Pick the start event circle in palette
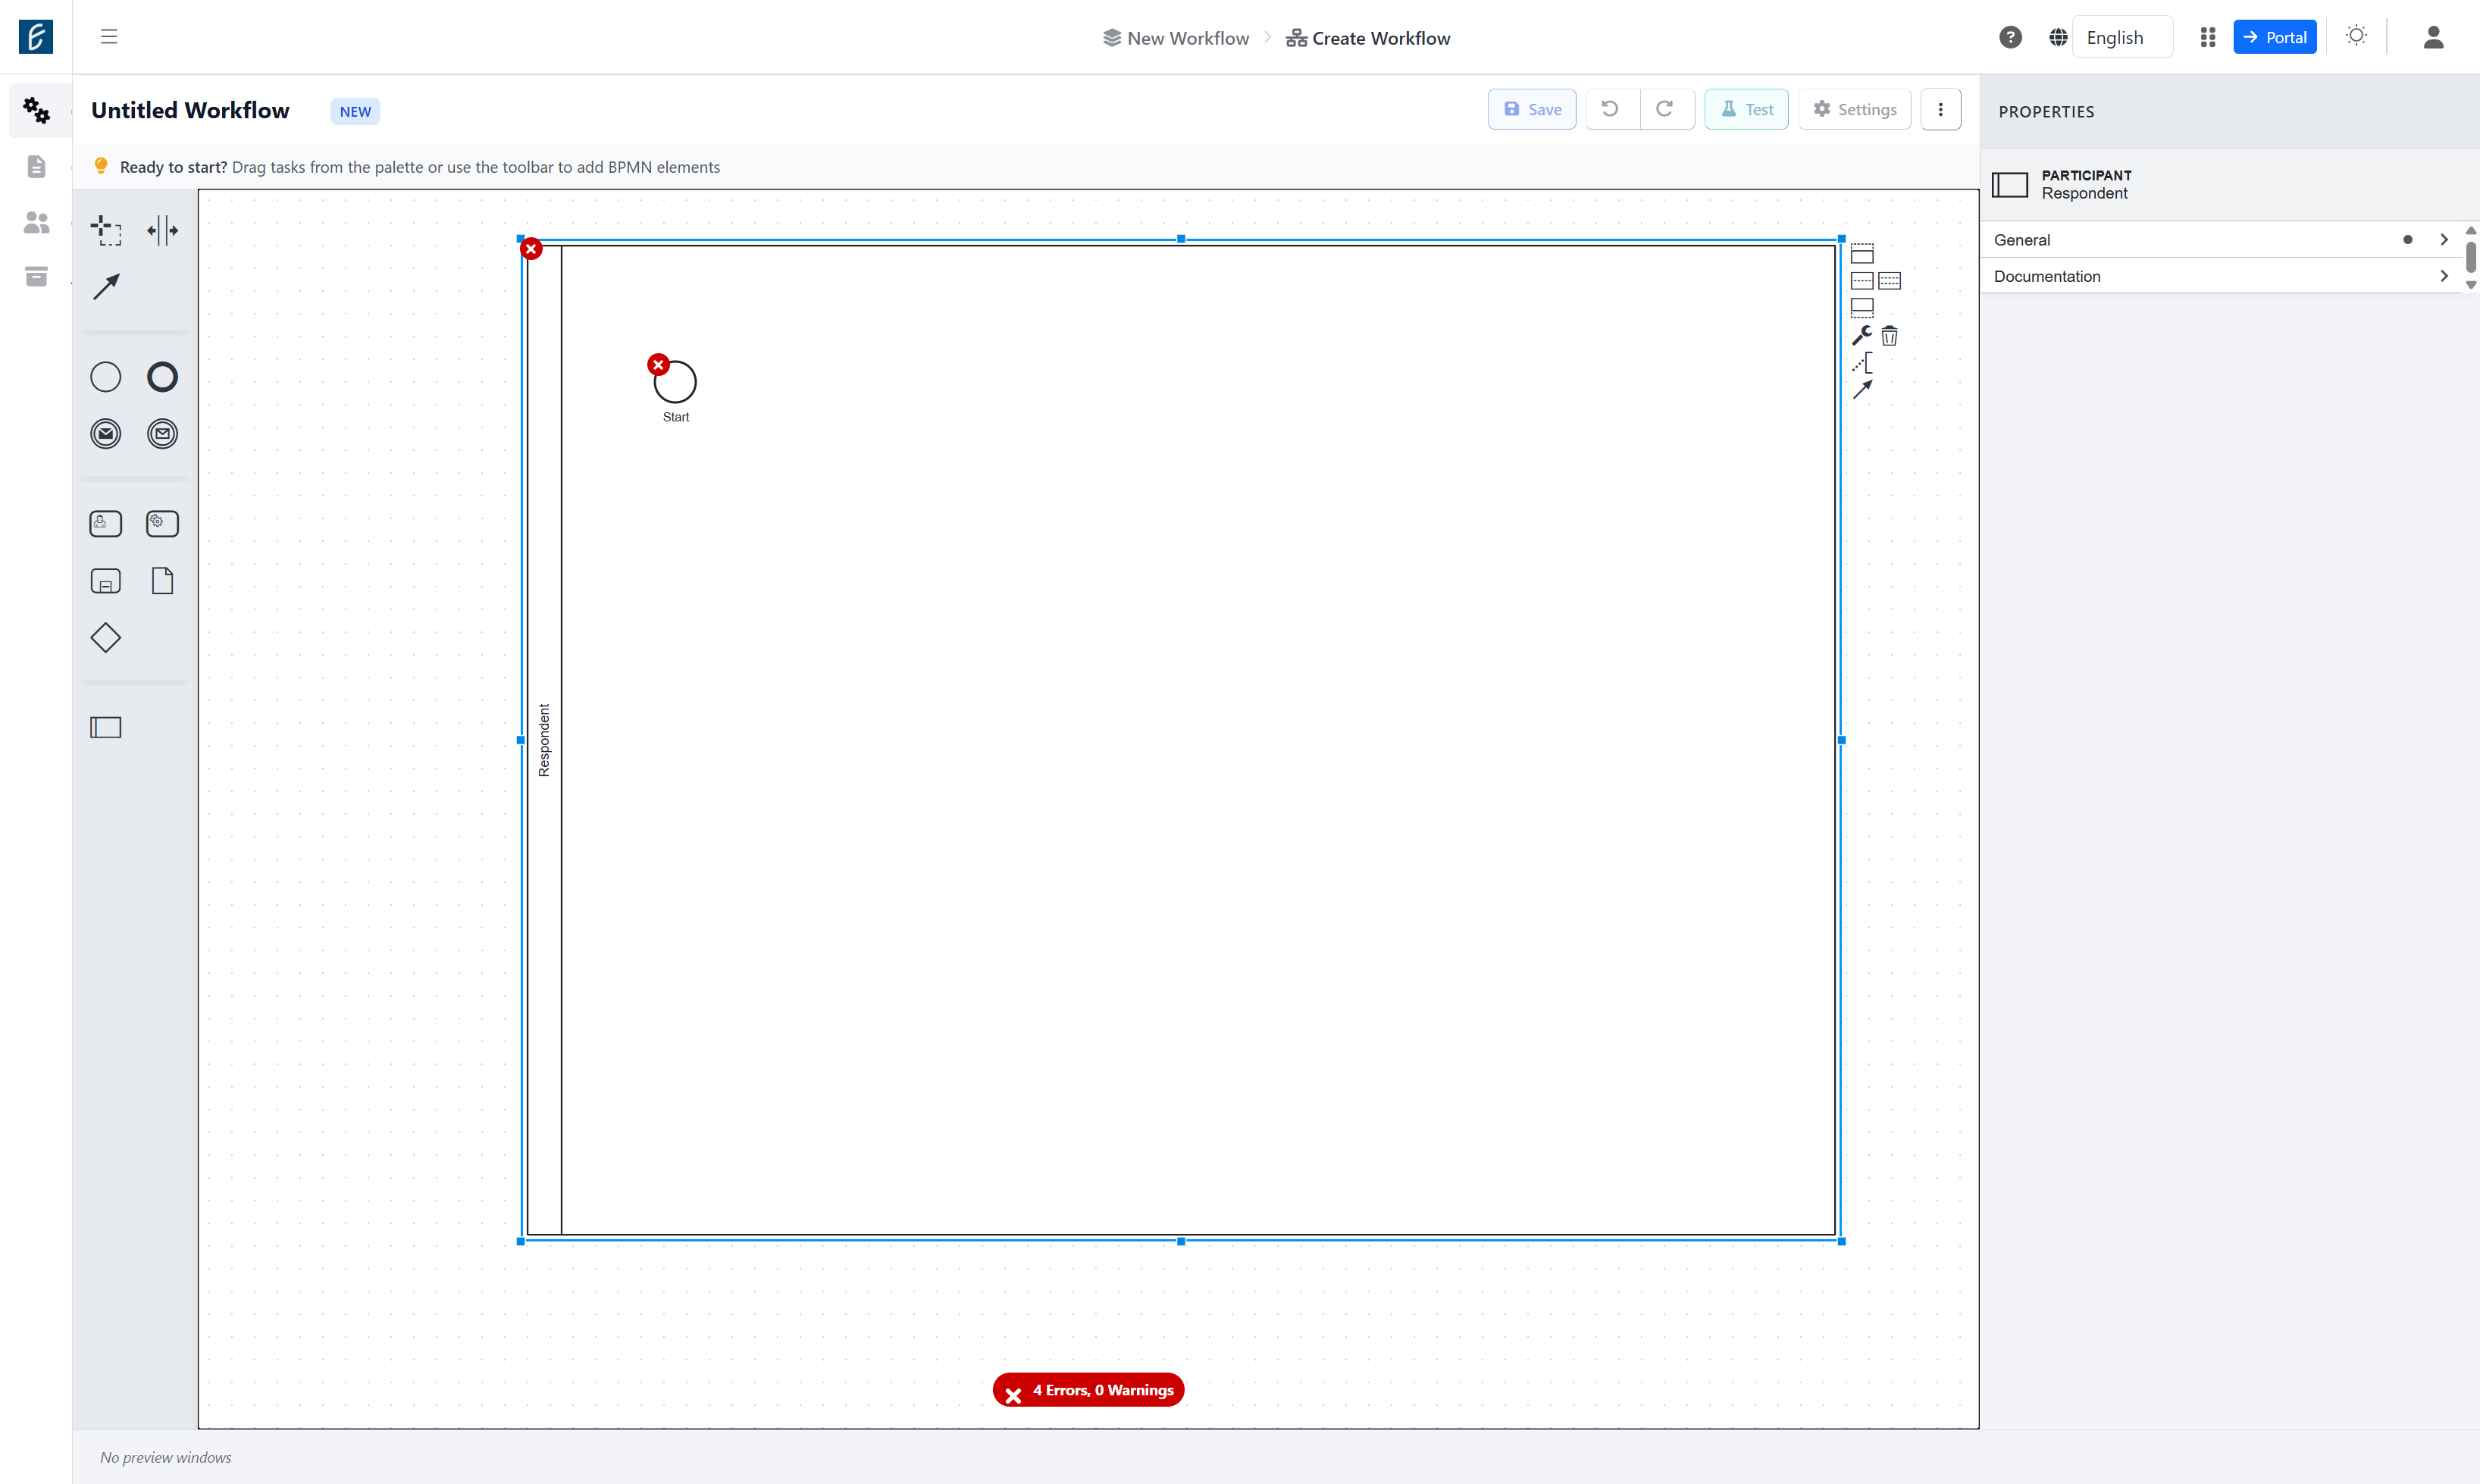2480x1484 pixels. tap(106, 377)
